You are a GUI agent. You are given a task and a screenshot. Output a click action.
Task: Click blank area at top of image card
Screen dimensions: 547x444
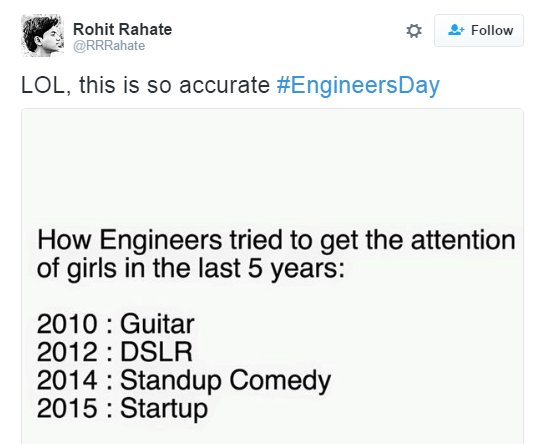point(272,164)
